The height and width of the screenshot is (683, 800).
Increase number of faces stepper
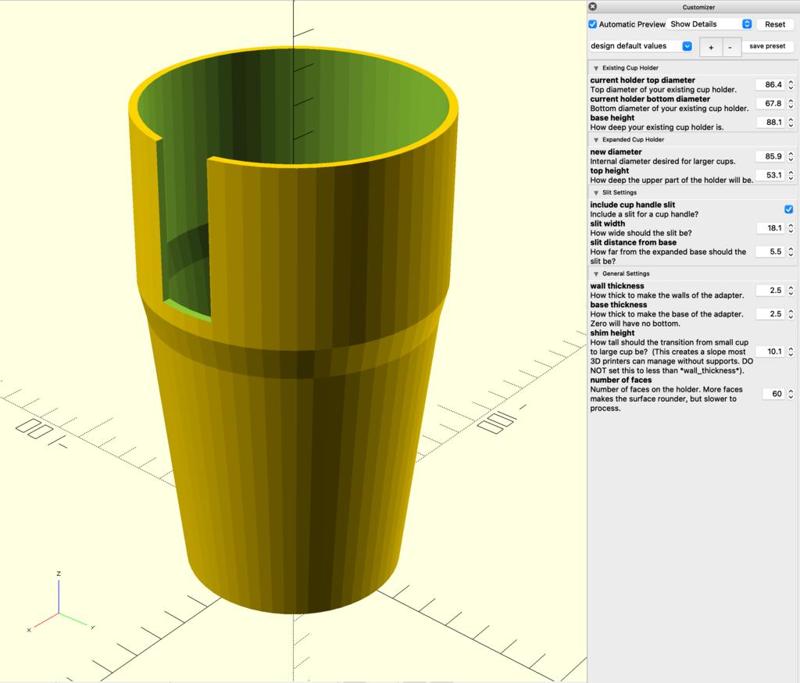[790, 390]
